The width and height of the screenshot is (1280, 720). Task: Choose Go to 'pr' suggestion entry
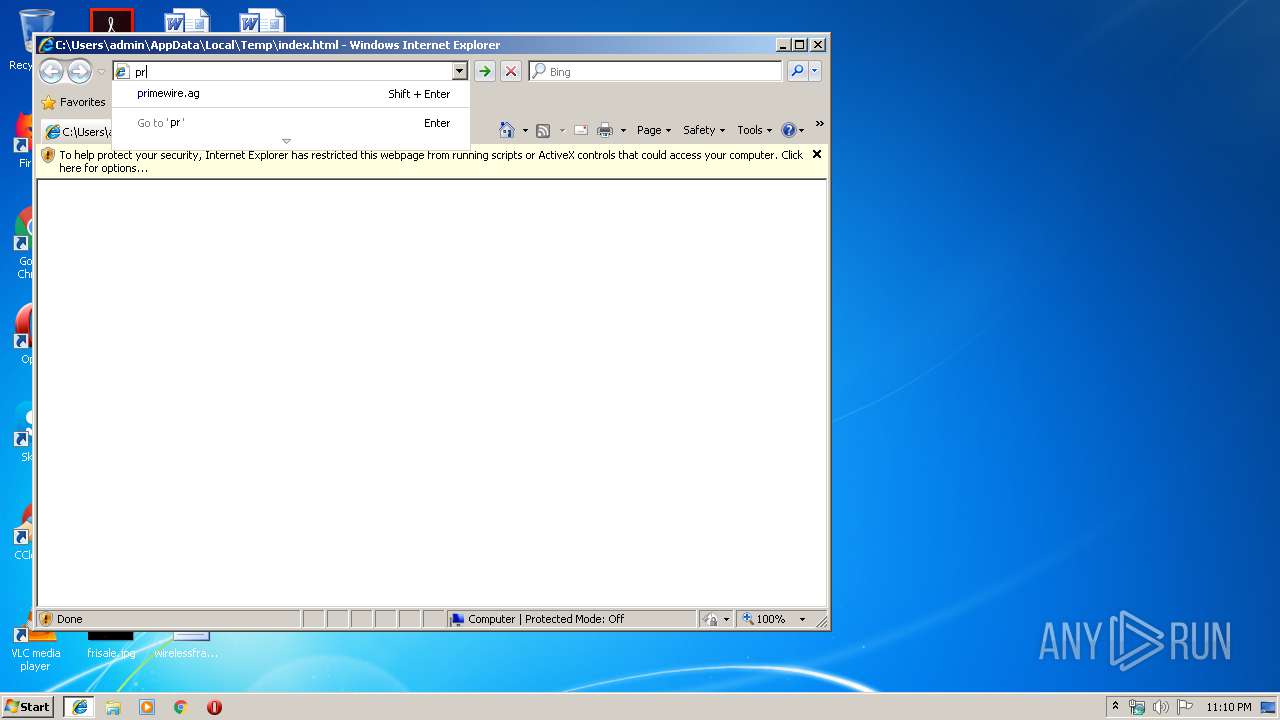291,123
